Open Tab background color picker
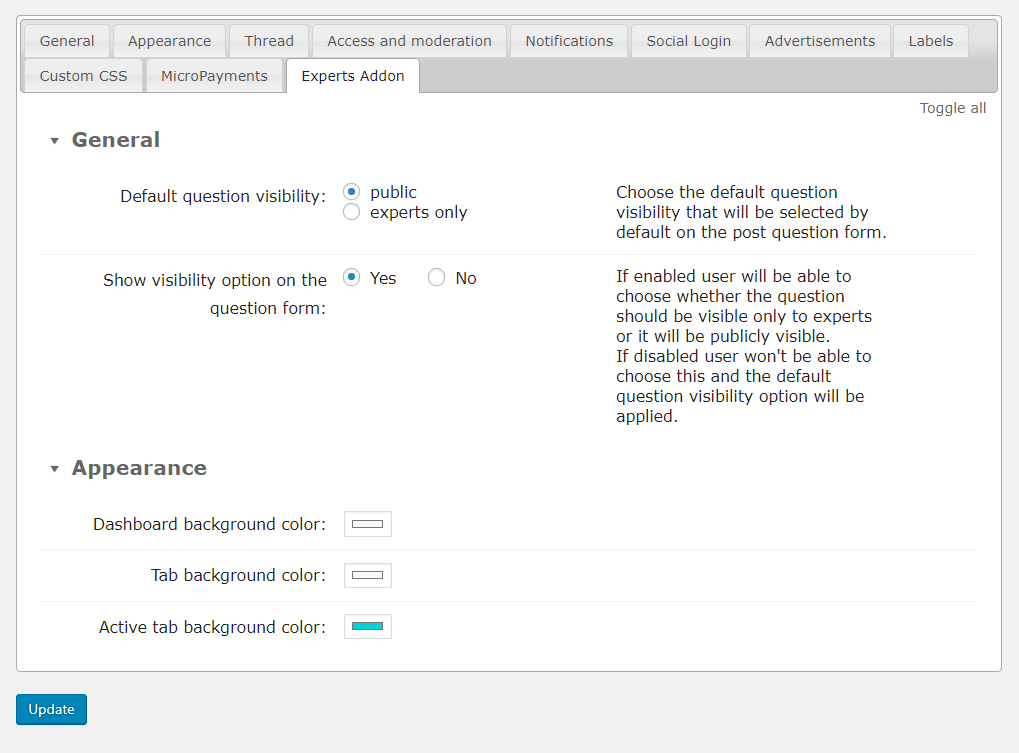 tap(367, 575)
